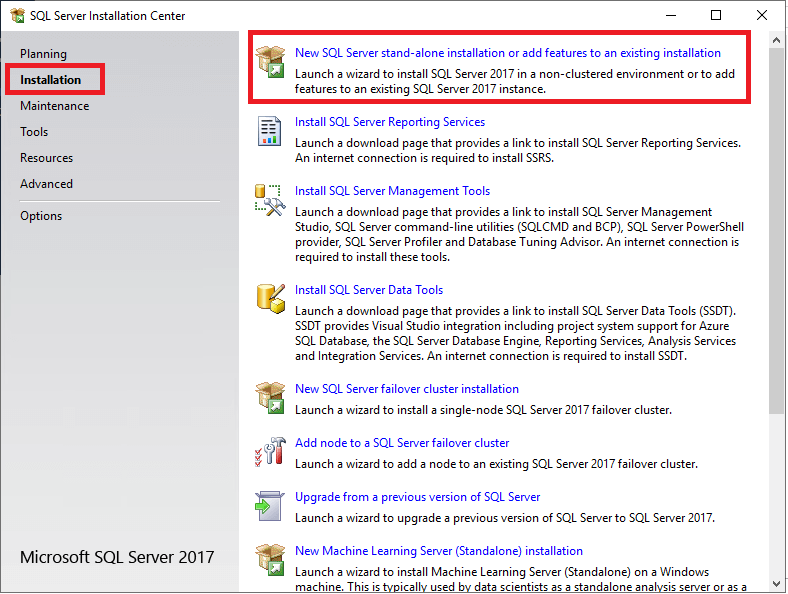Click Upgrade from a previous version link
Viewport: 788px width, 594px height.
pos(418,497)
